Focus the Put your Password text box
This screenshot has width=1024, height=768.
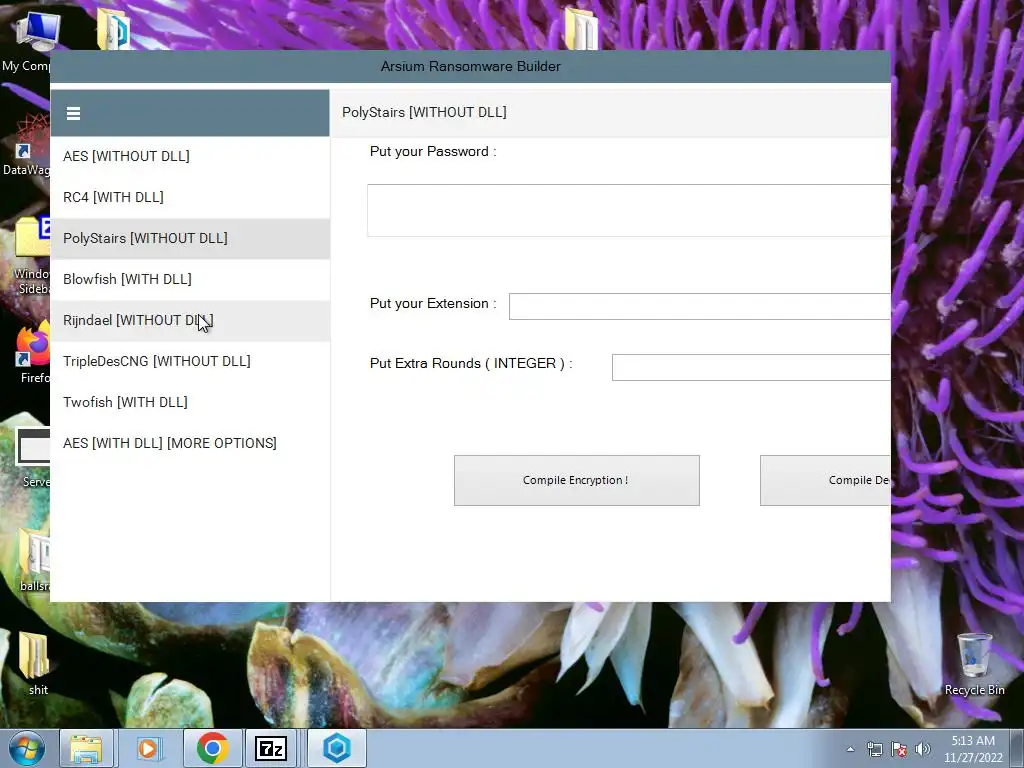[x=629, y=210]
